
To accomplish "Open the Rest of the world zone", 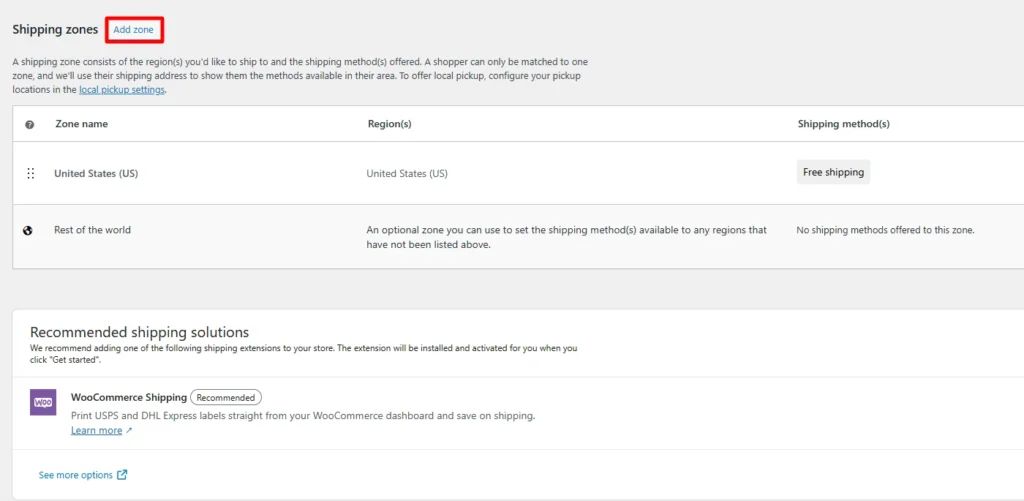I will click(92, 230).
